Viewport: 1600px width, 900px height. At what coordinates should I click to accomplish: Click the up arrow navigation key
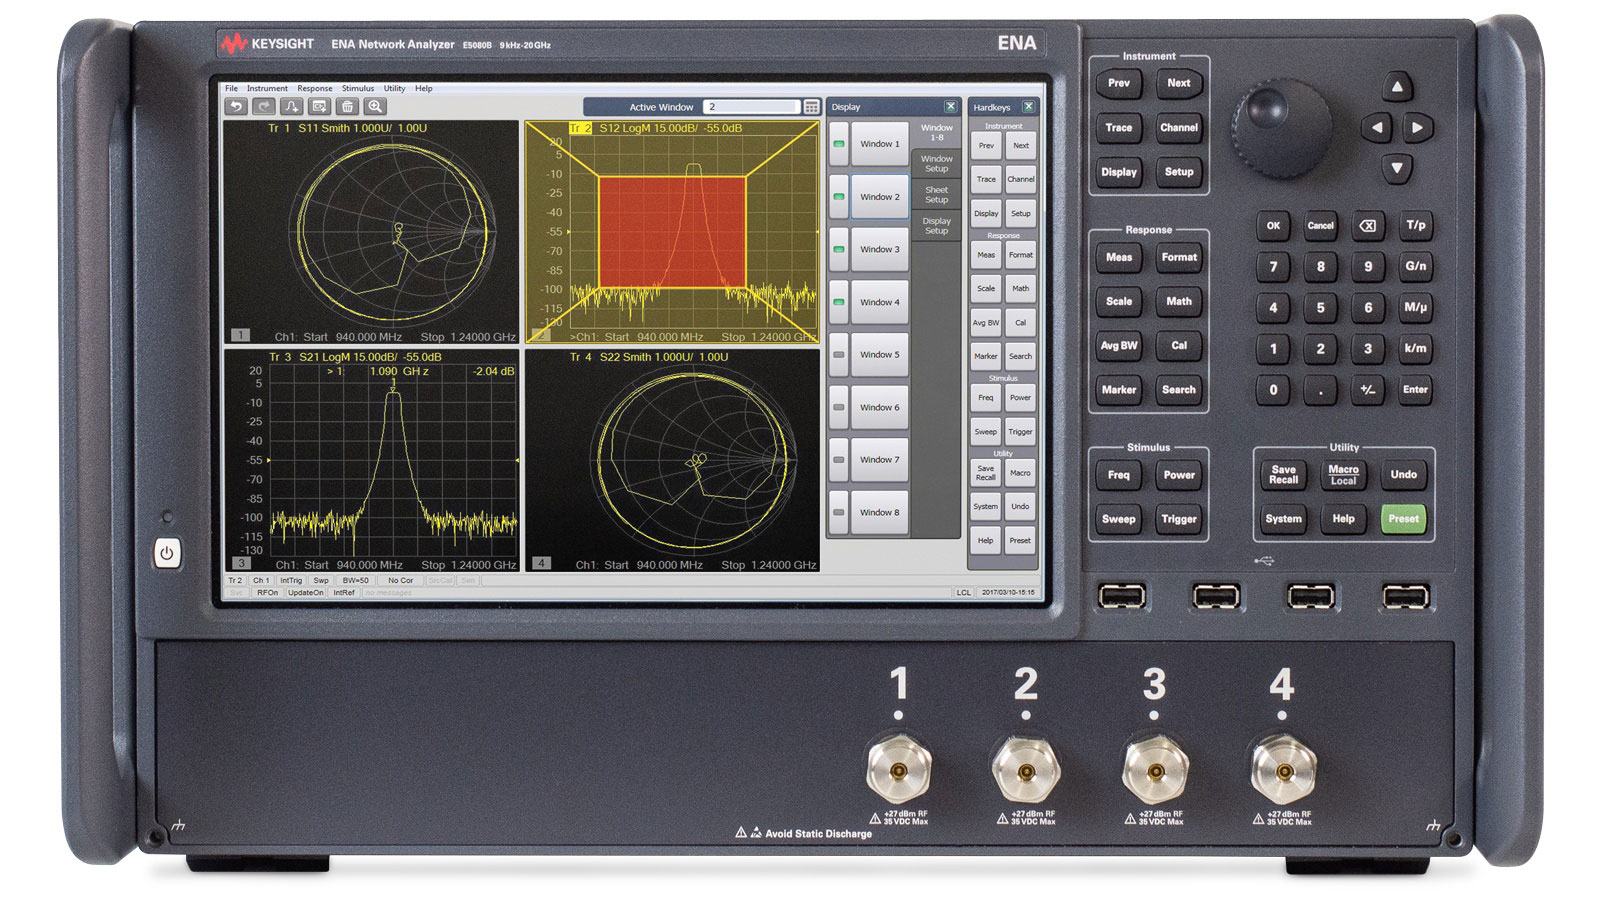pyautogui.click(x=1397, y=87)
